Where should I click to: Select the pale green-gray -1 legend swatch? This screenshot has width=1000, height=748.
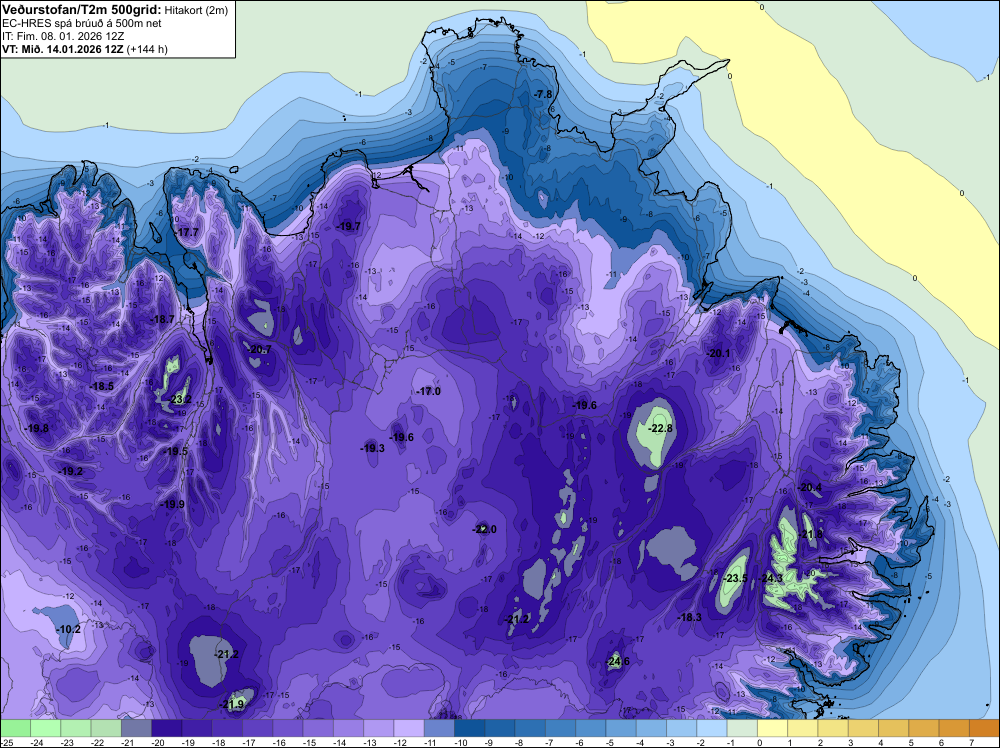pyautogui.click(x=742, y=728)
